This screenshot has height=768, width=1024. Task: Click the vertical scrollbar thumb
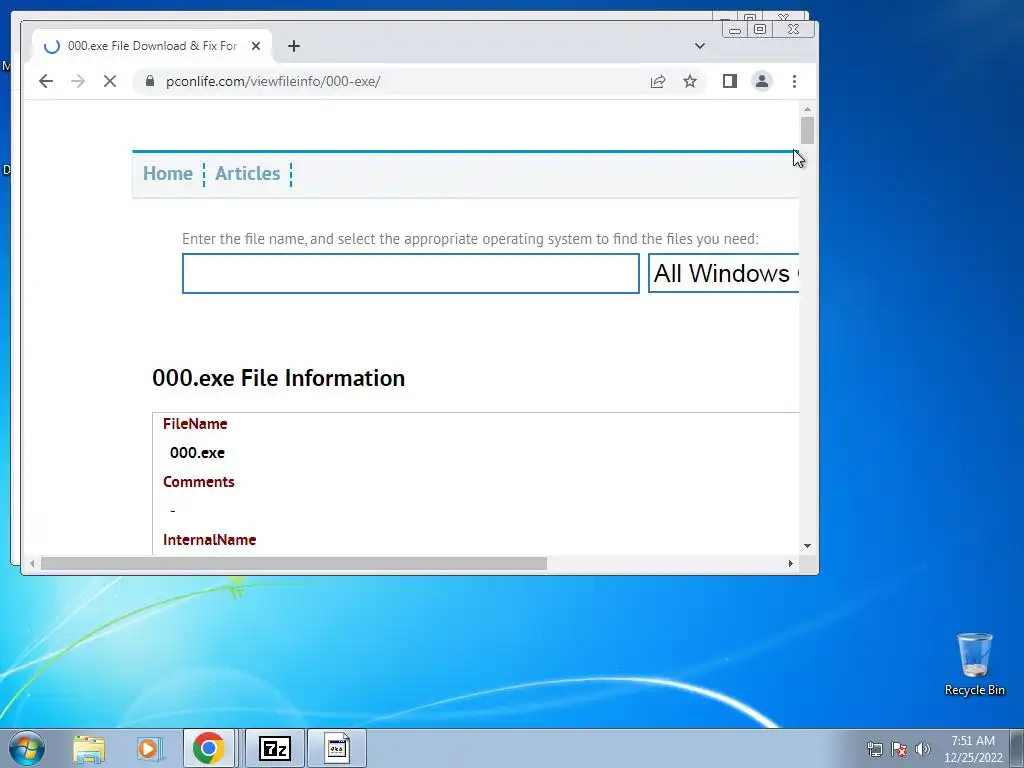807,130
